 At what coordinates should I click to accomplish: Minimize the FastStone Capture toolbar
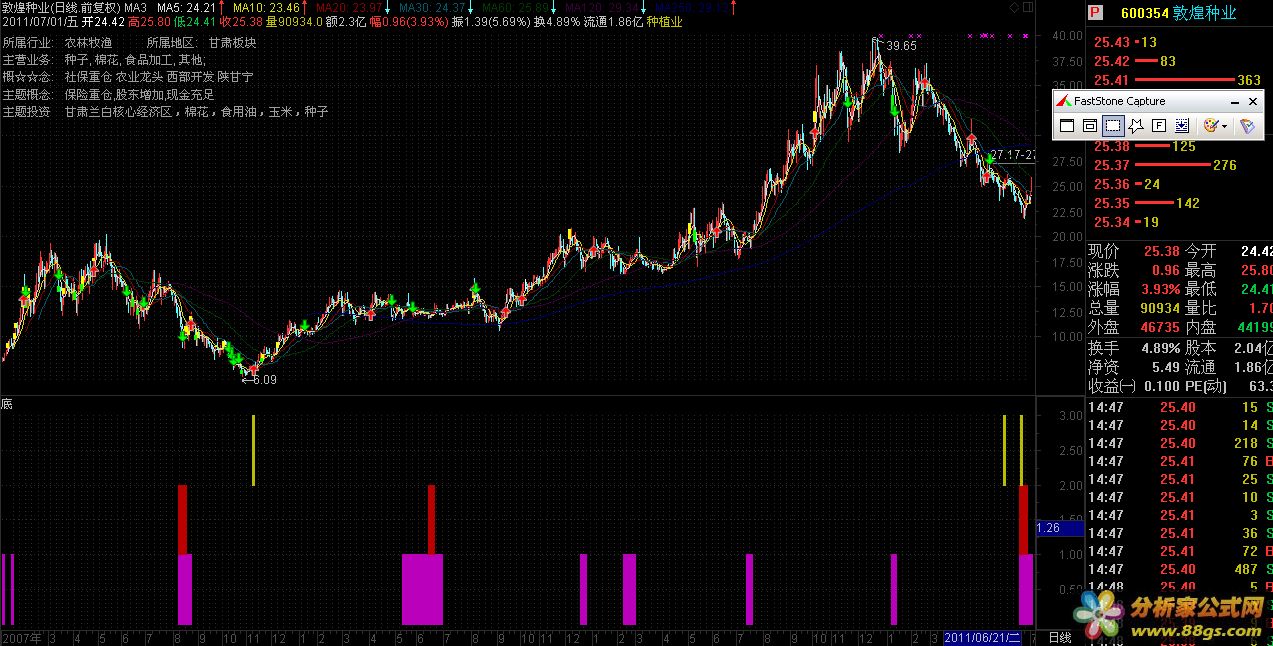click(1233, 101)
